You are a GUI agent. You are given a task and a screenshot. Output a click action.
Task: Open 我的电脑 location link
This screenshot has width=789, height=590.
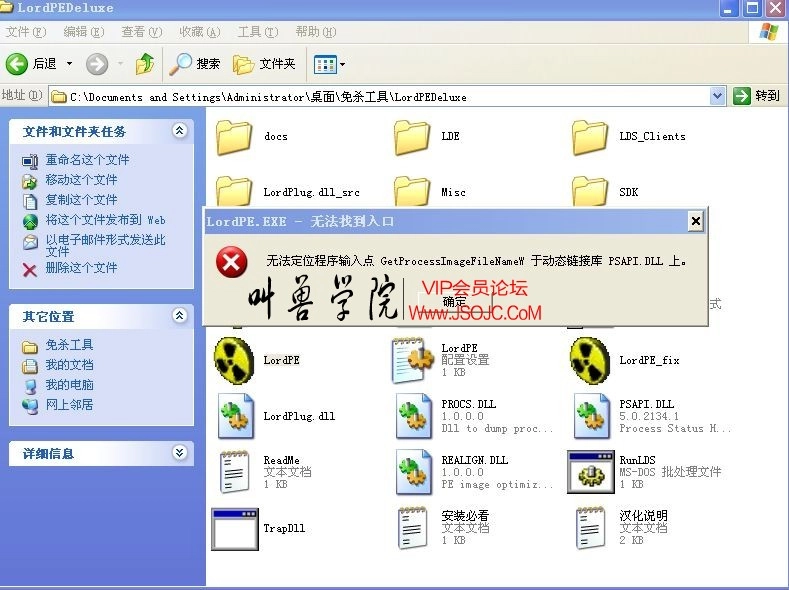[69, 385]
